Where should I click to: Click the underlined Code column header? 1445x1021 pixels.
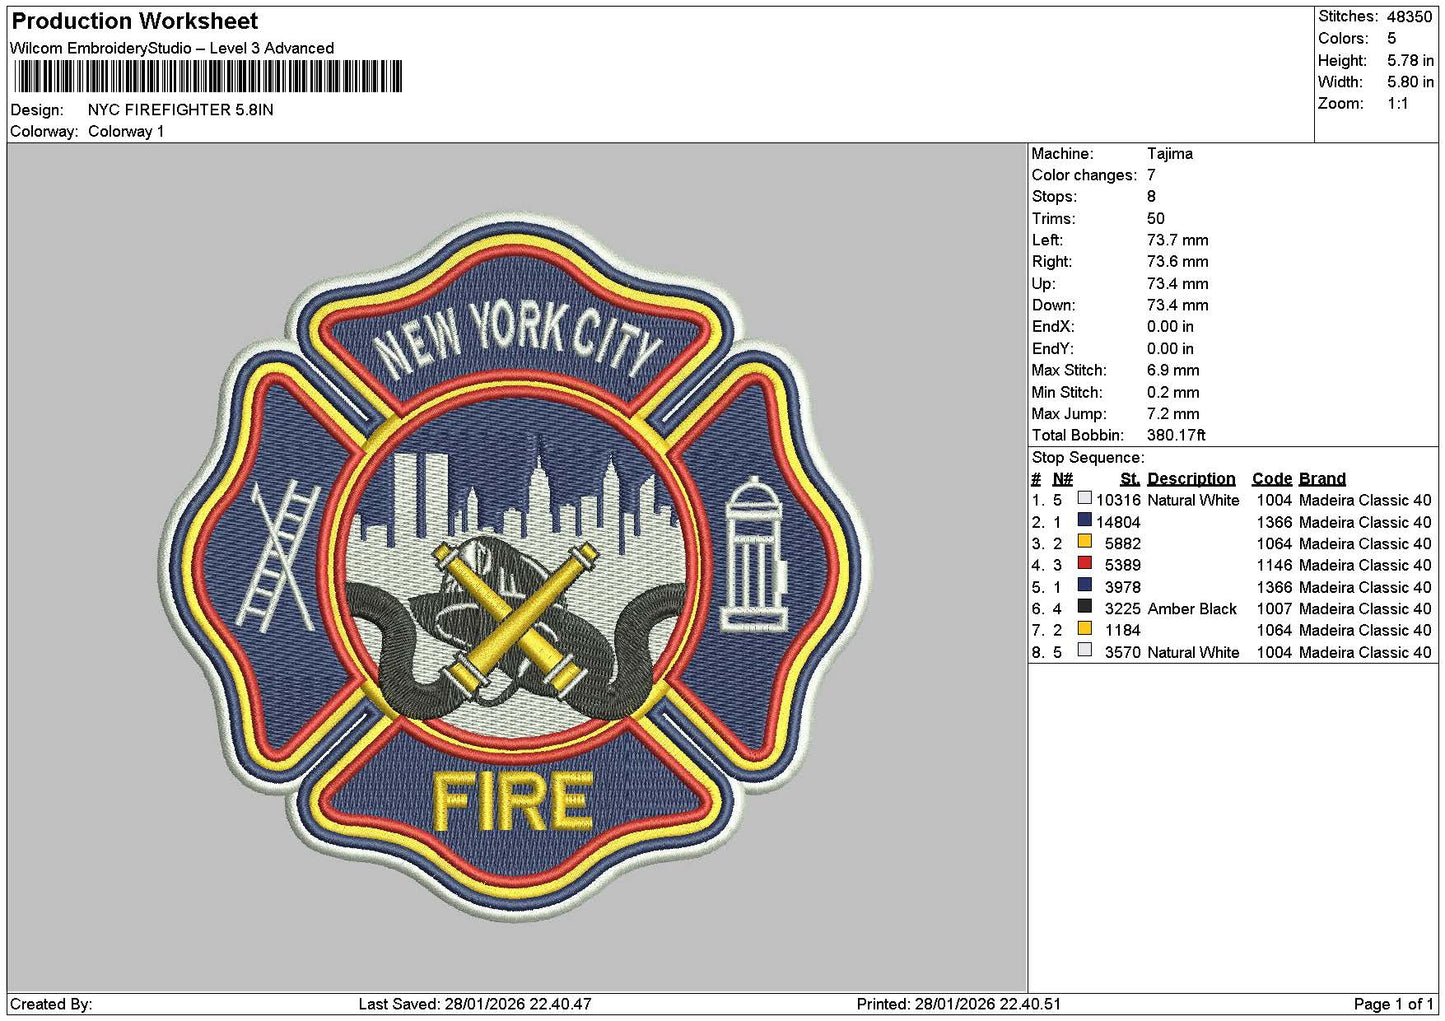pyautogui.click(x=1272, y=479)
